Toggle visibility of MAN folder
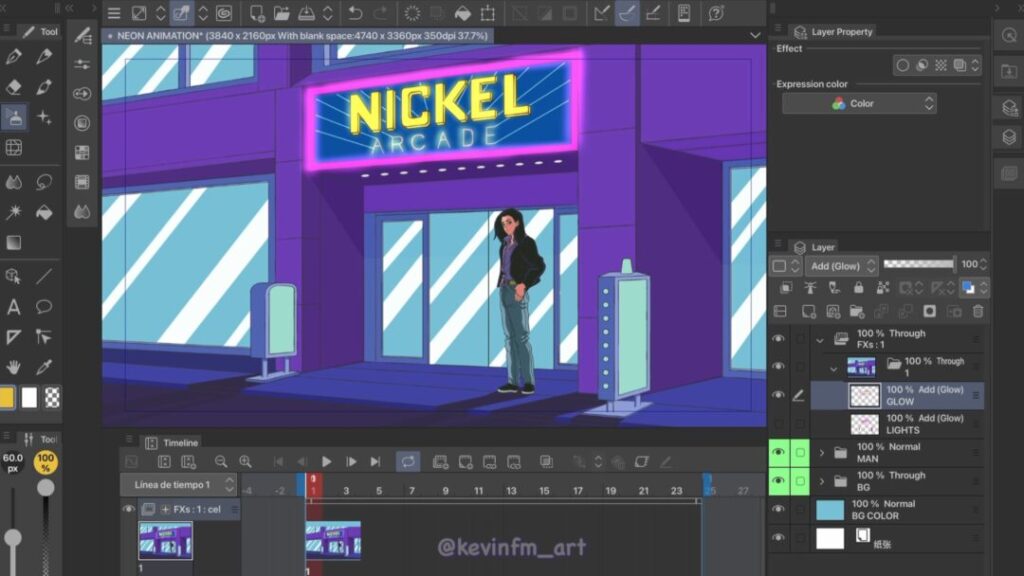Screen dimensions: 1024x576 coord(778,453)
